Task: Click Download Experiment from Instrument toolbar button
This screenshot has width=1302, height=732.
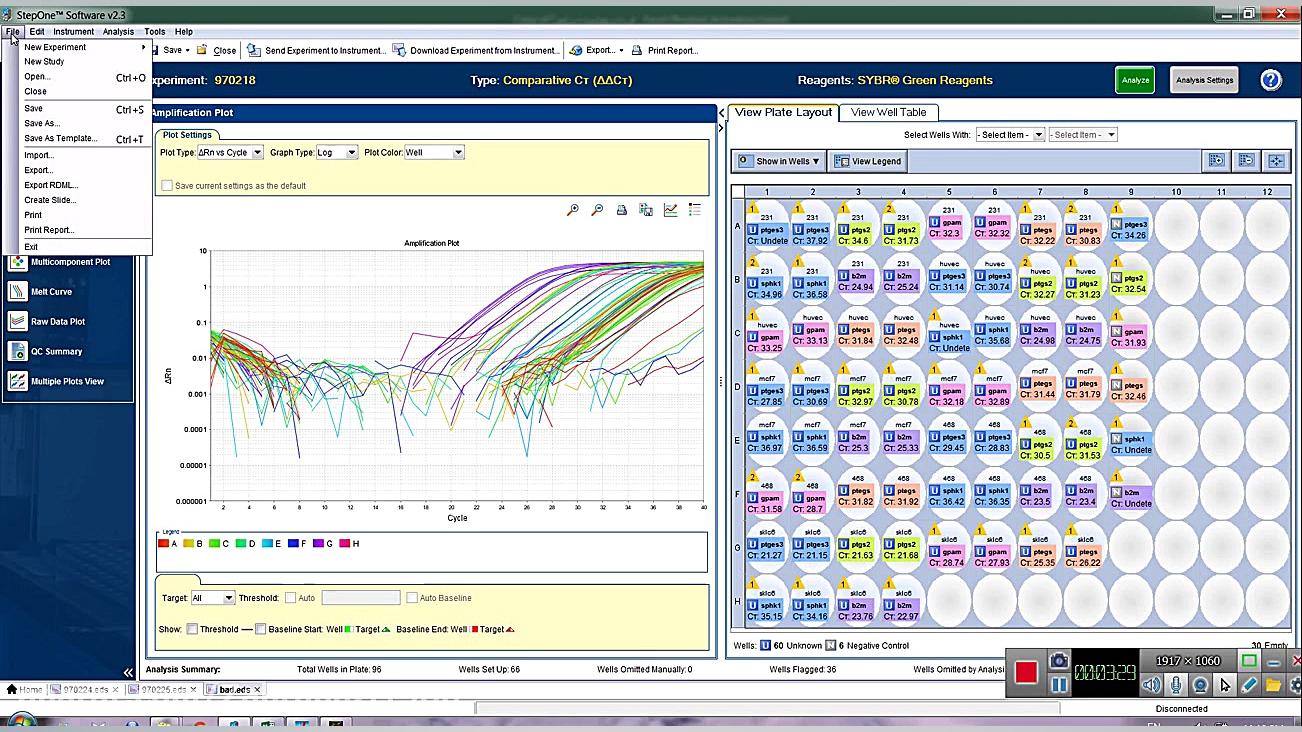Action: pyautogui.click(x=476, y=50)
